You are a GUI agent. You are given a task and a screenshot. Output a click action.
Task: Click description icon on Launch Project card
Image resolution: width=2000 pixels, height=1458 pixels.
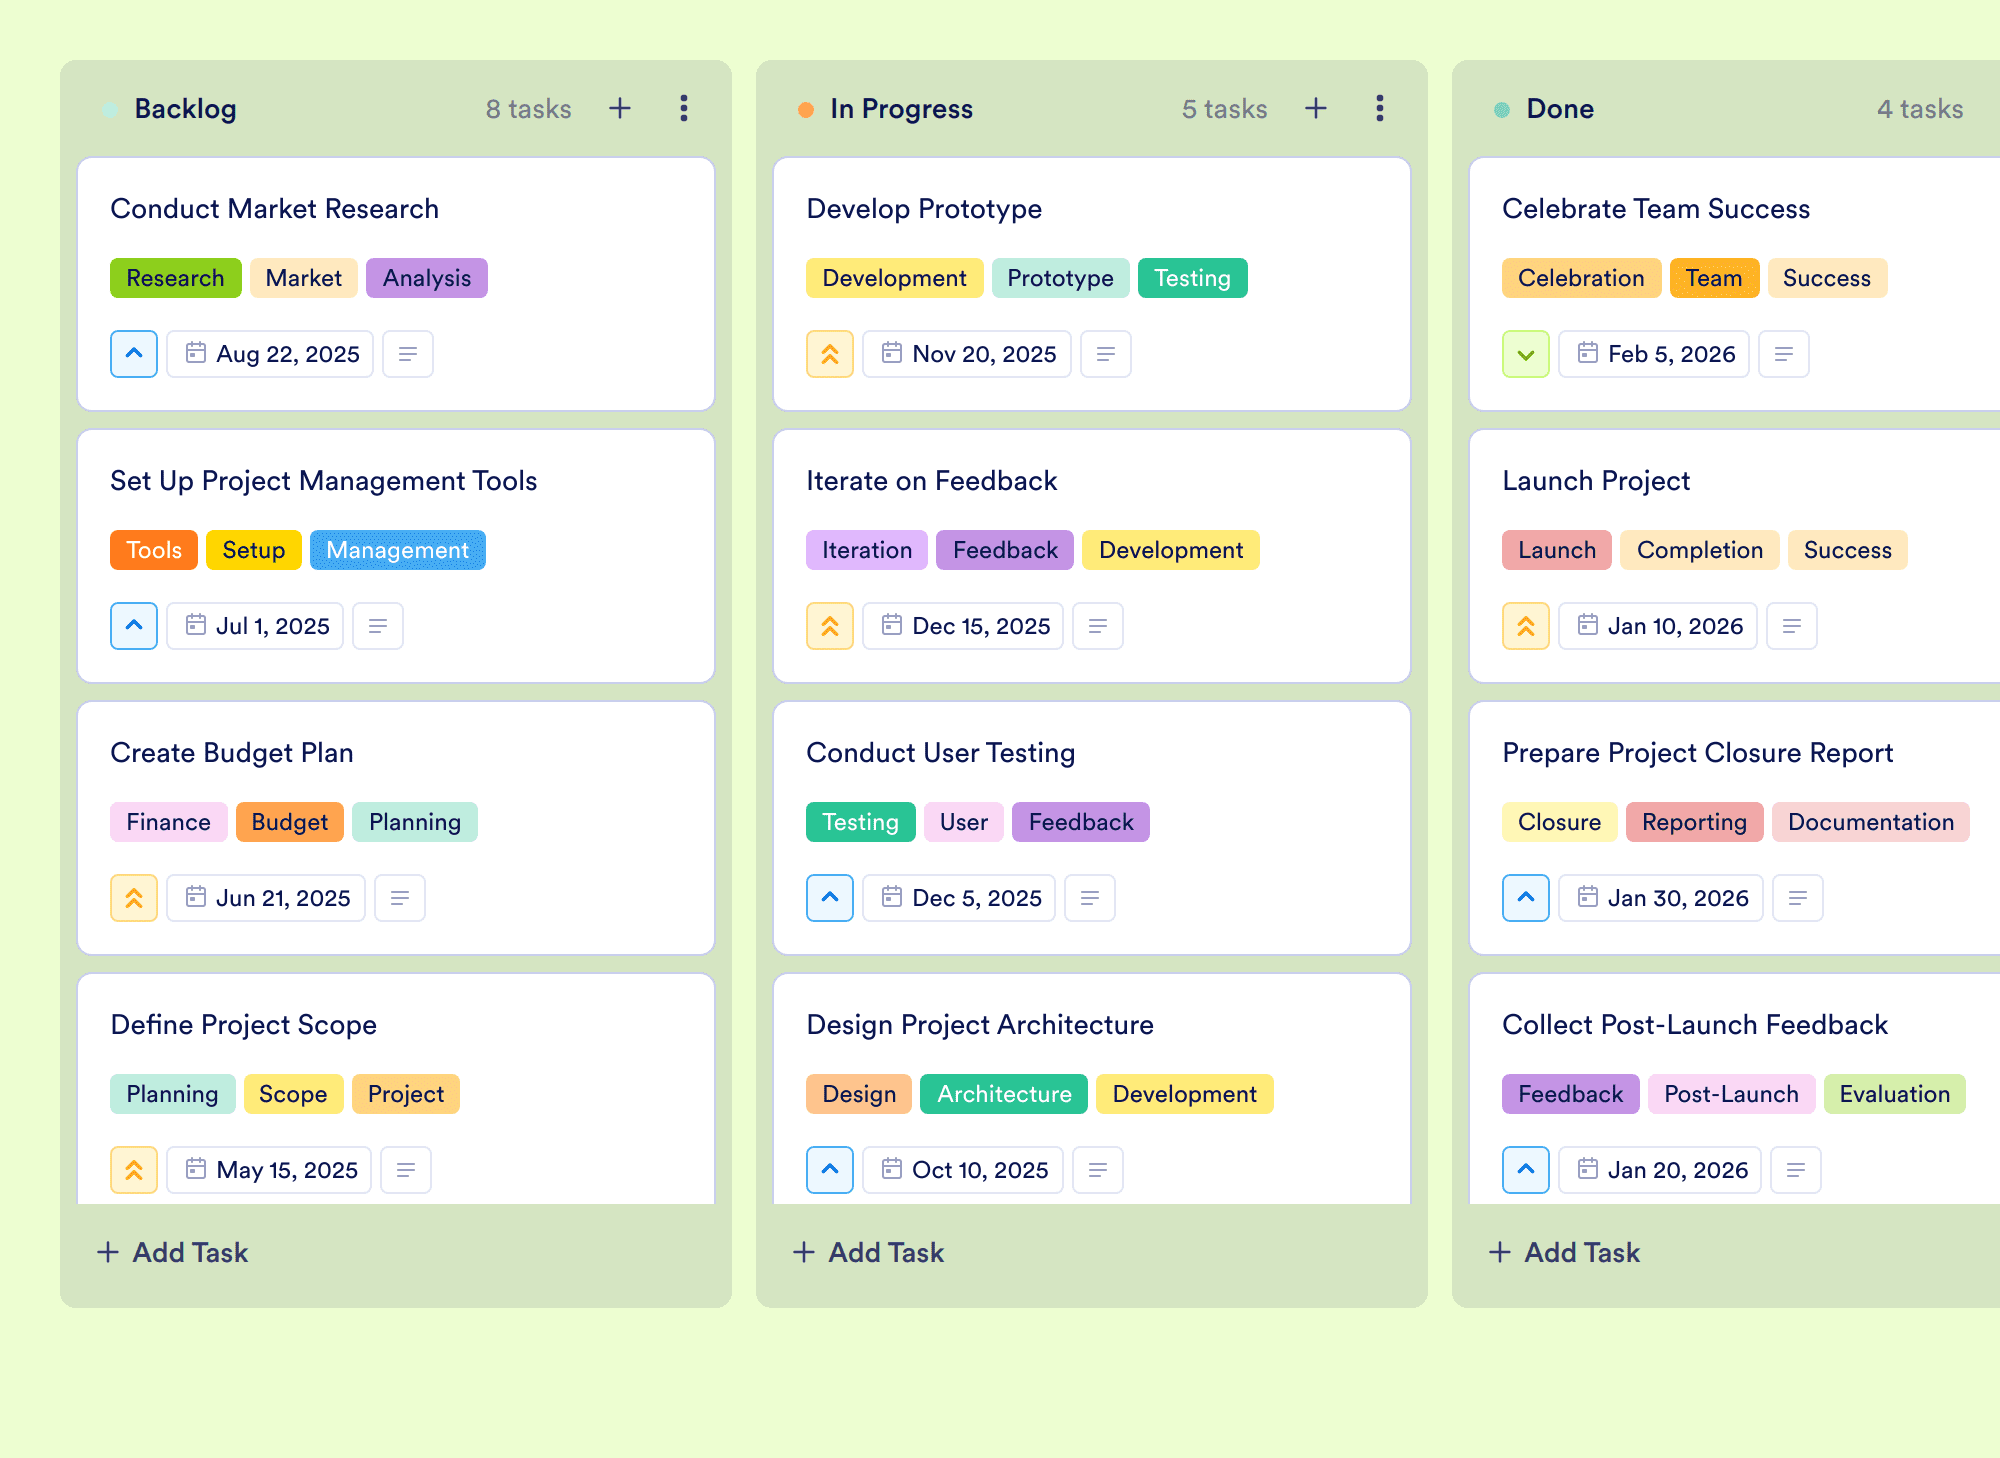(x=1792, y=626)
